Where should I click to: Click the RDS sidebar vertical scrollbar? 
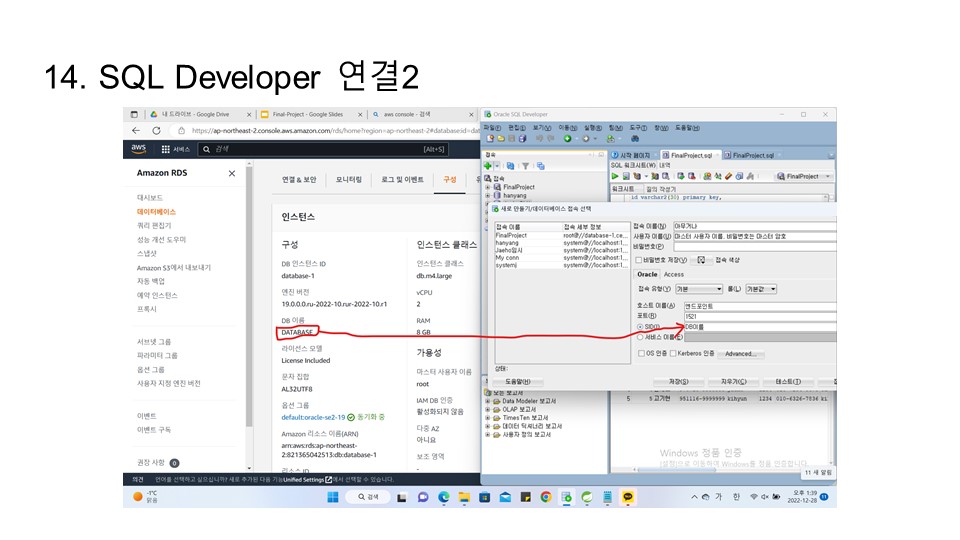click(249, 294)
